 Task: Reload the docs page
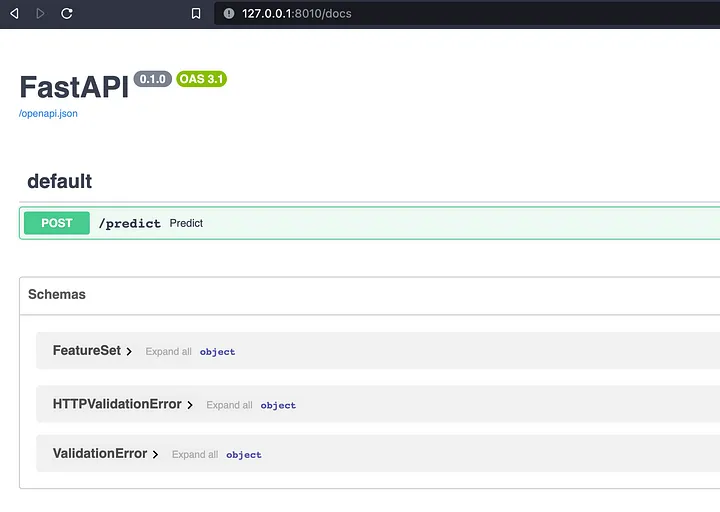pyautogui.click(x=67, y=14)
